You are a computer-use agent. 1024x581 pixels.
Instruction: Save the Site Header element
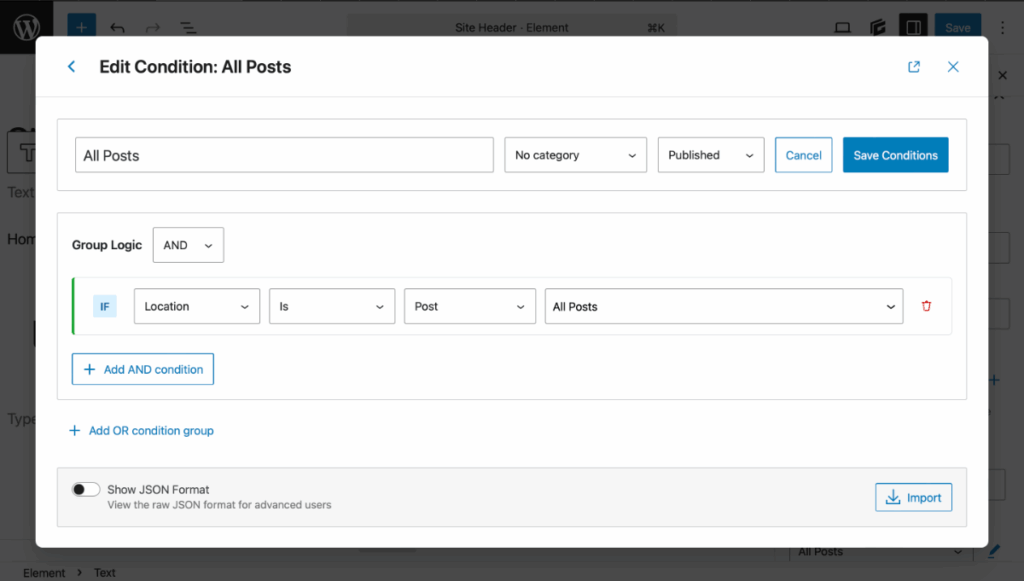pos(957,27)
